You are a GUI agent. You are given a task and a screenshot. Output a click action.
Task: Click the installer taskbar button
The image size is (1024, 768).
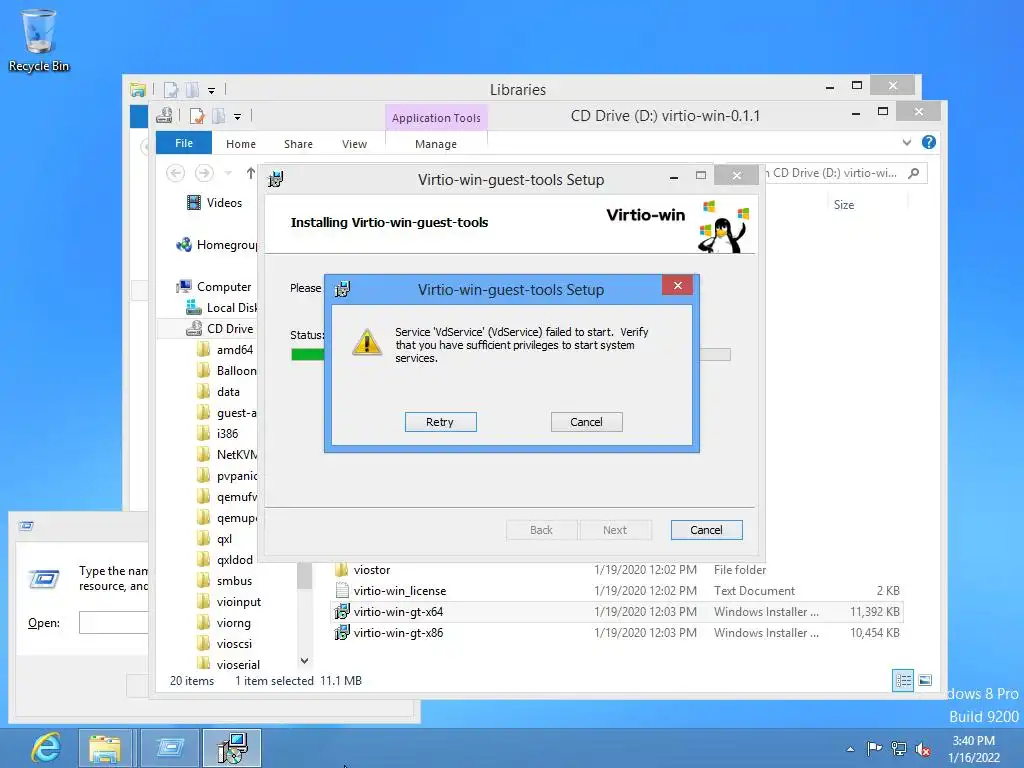[x=232, y=748]
